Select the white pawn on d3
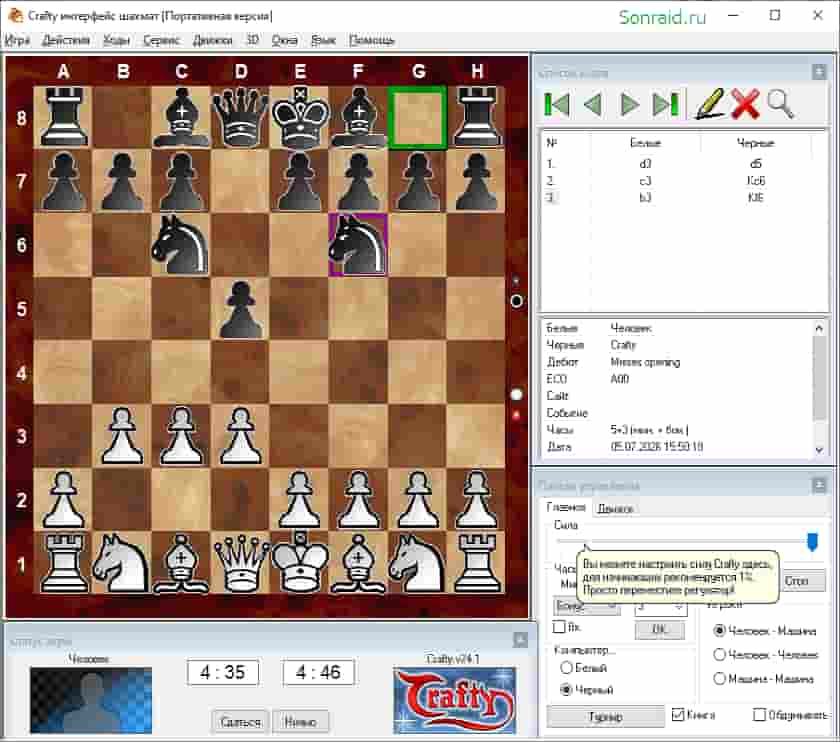Viewport: 840px width, 742px height. click(241, 436)
